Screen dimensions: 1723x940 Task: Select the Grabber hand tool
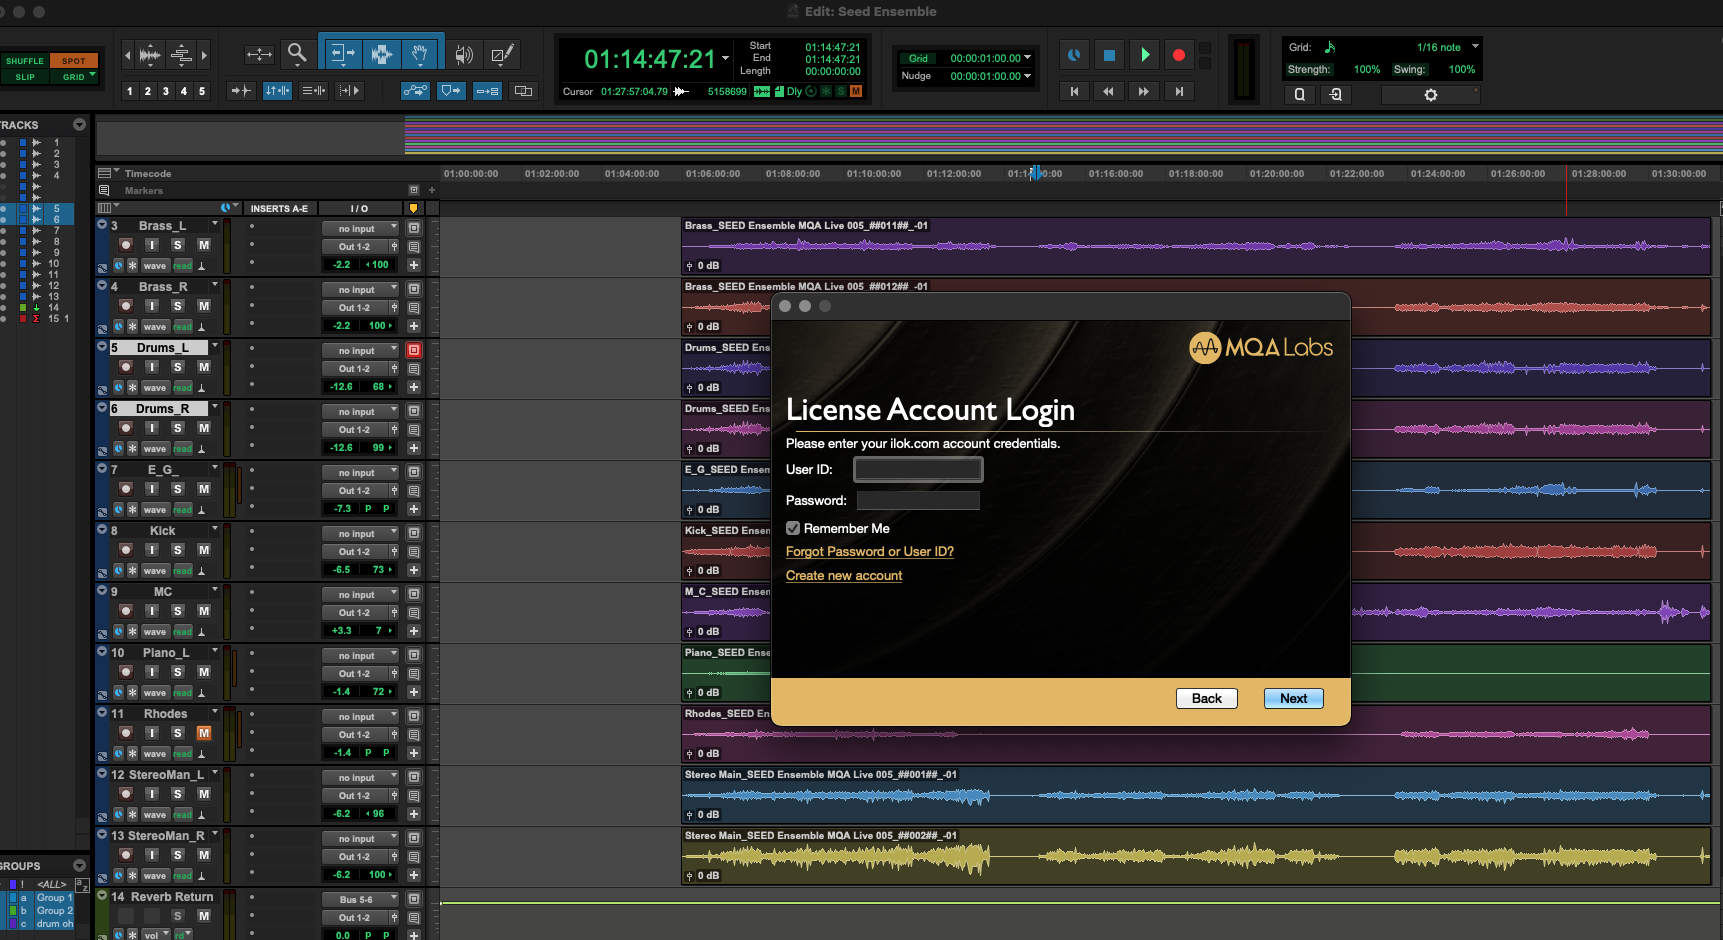click(421, 54)
